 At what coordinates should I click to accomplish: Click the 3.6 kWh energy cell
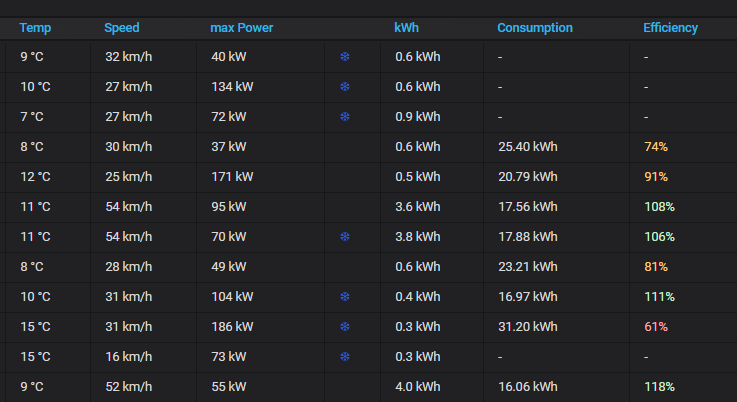pos(418,206)
